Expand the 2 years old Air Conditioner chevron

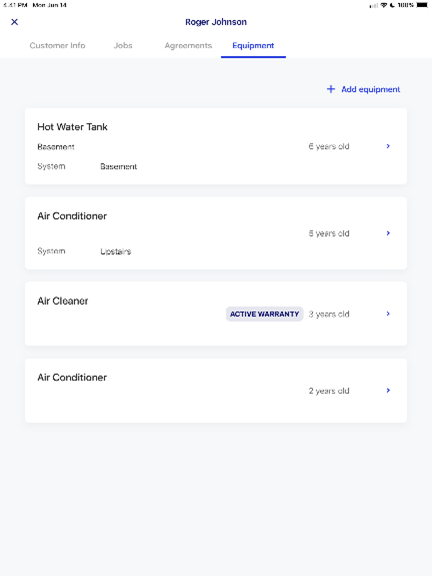click(388, 390)
